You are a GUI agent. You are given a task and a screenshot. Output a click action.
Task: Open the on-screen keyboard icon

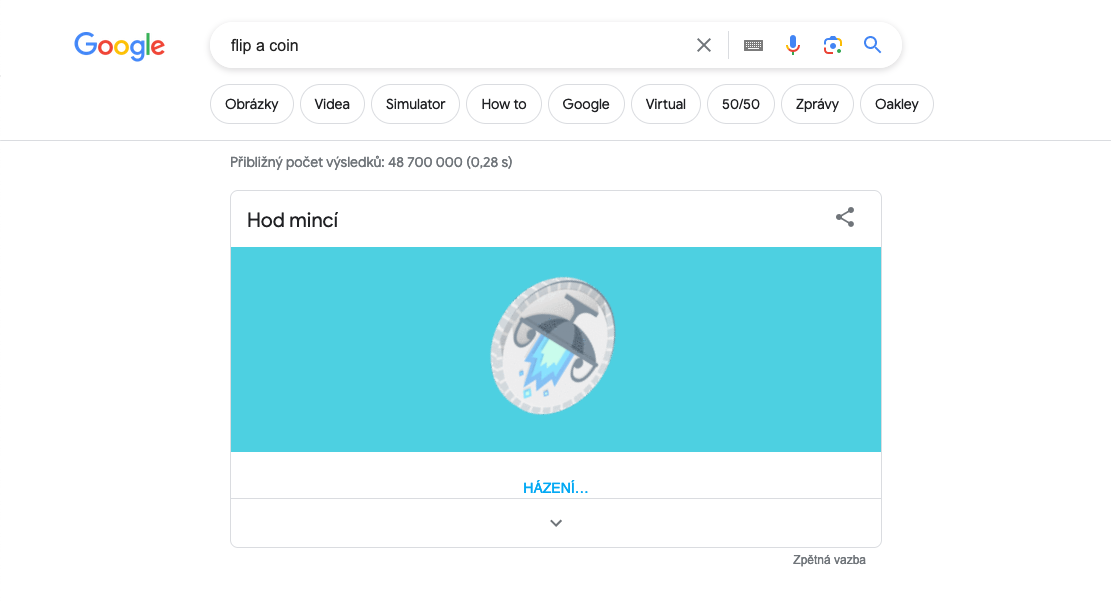click(753, 45)
